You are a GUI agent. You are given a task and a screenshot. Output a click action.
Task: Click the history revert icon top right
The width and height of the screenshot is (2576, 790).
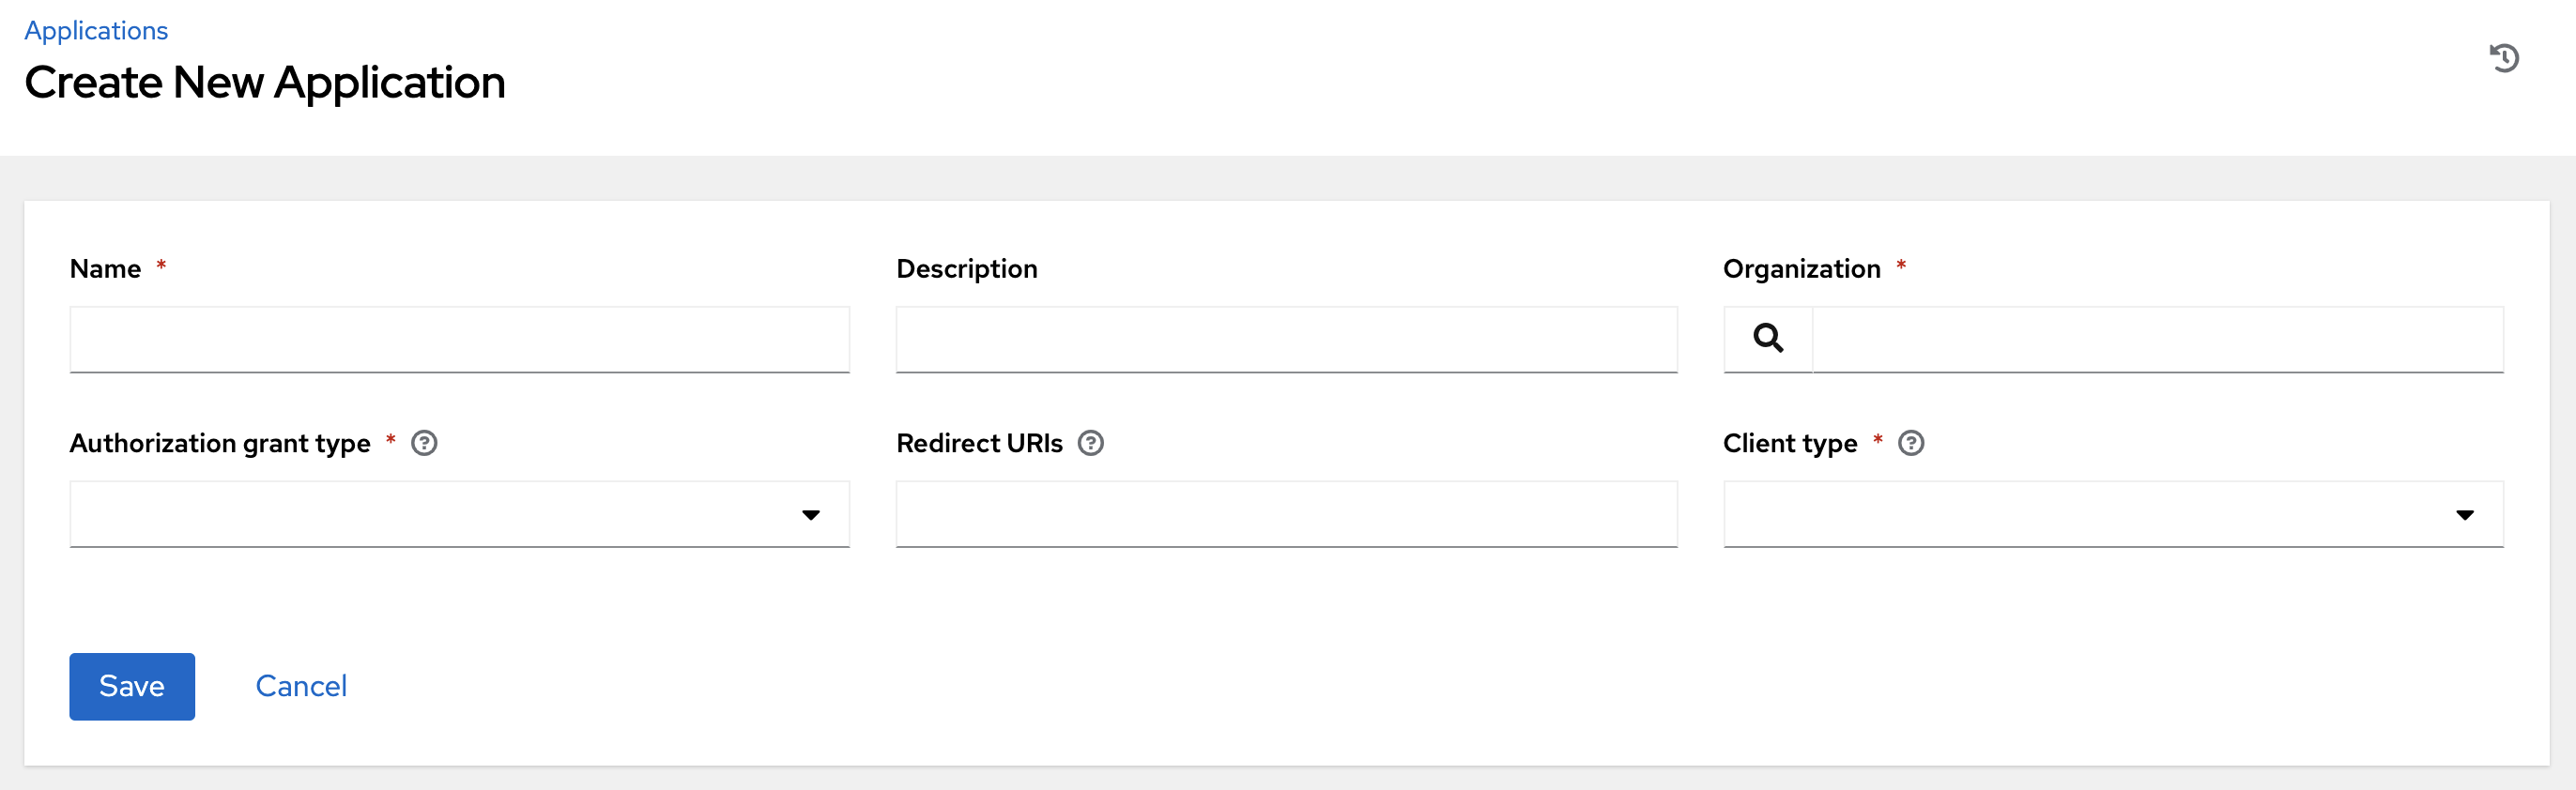[x=2506, y=58]
